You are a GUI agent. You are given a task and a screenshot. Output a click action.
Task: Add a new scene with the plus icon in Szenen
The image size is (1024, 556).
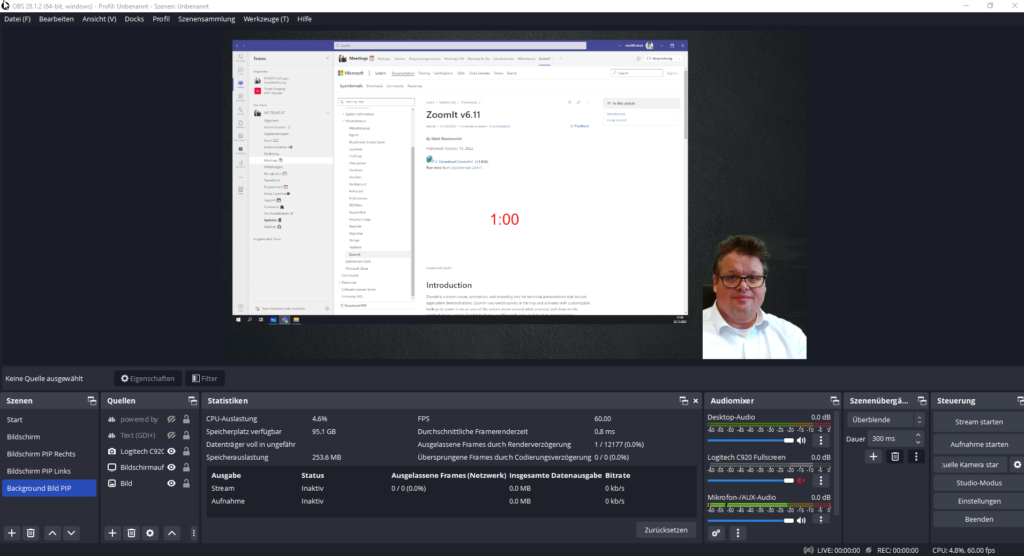[x=12, y=533]
